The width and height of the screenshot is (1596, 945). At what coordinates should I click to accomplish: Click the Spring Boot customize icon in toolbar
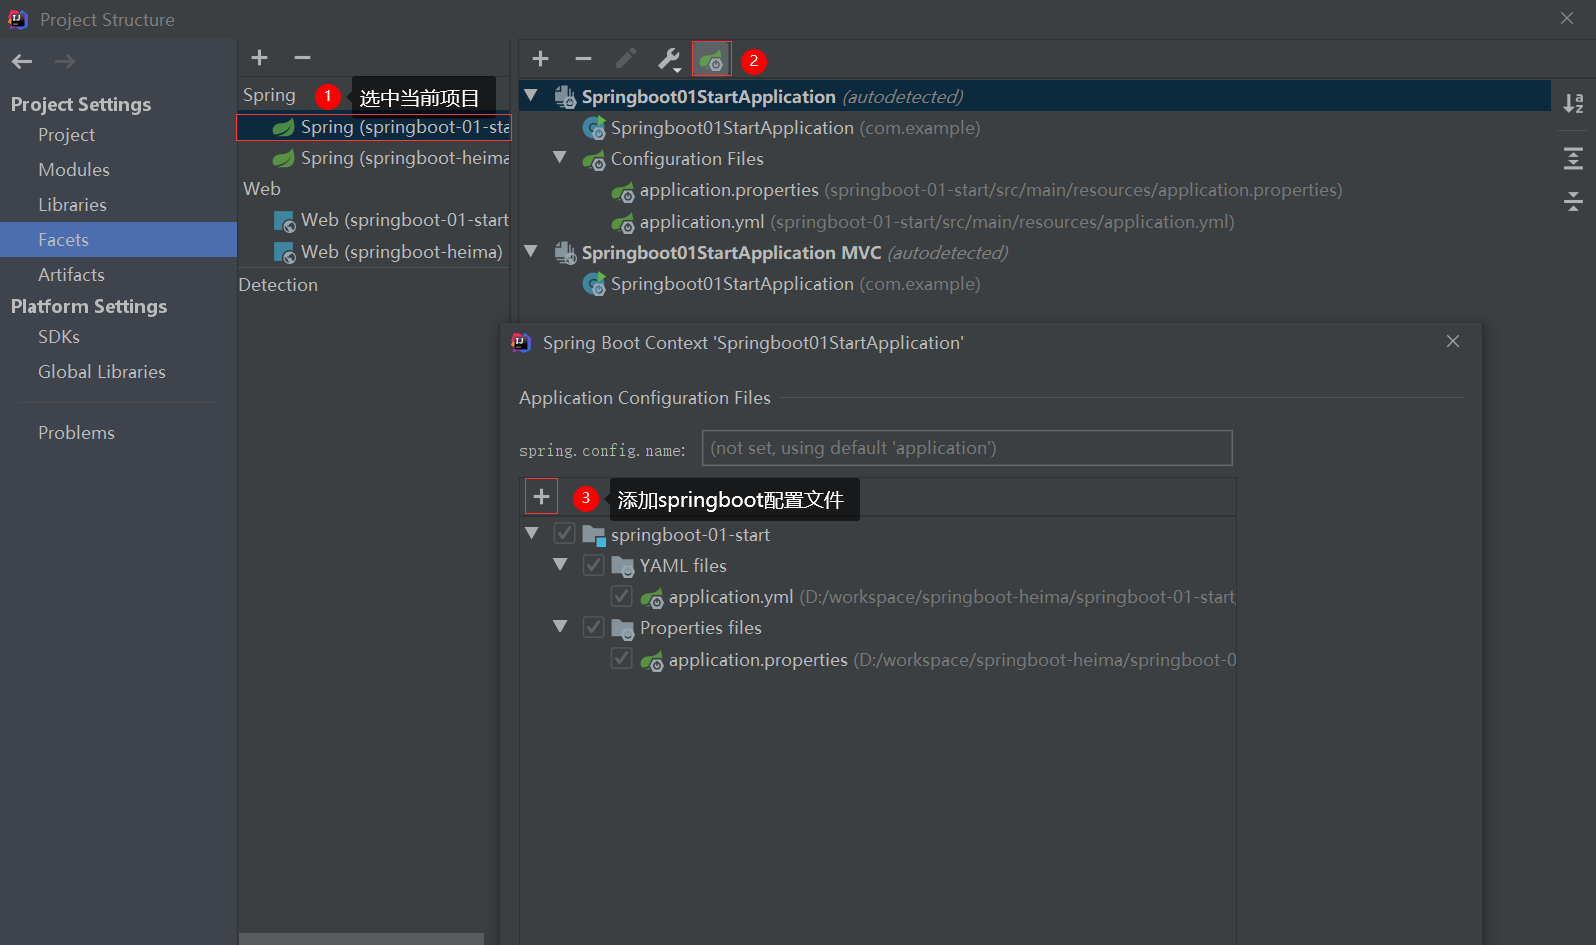pos(711,60)
